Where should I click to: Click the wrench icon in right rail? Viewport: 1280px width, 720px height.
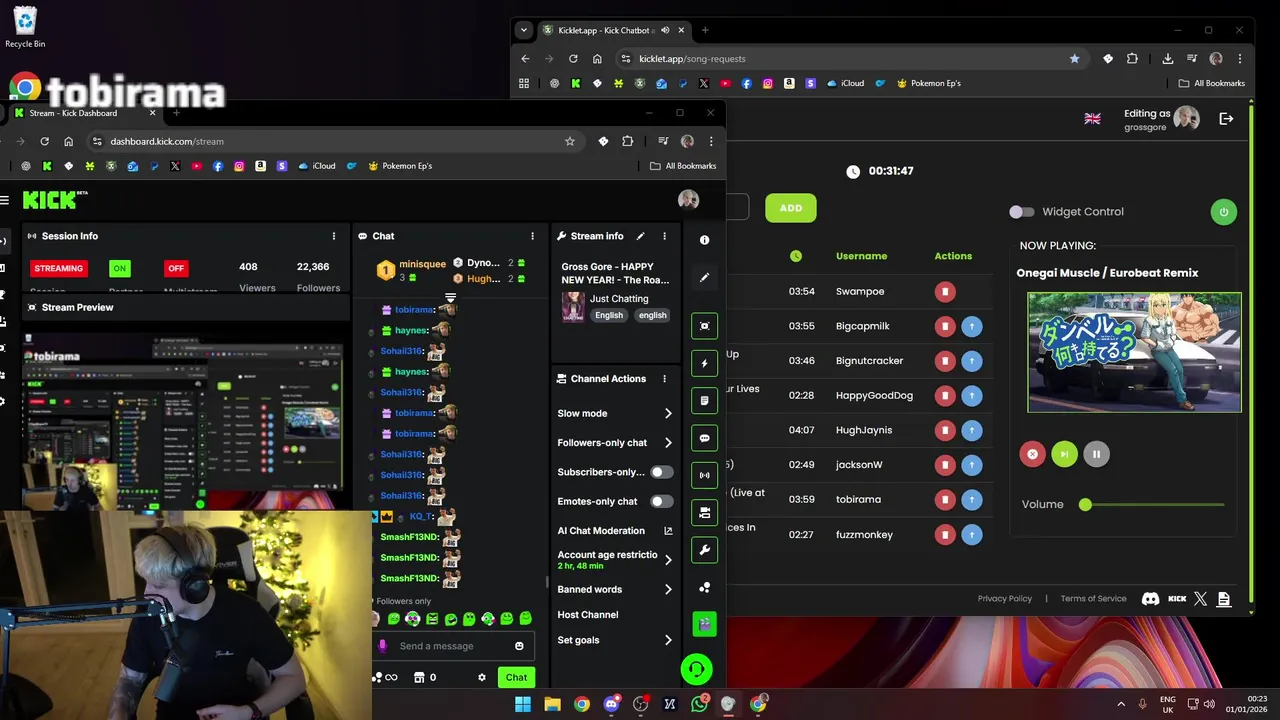click(x=704, y=550)
